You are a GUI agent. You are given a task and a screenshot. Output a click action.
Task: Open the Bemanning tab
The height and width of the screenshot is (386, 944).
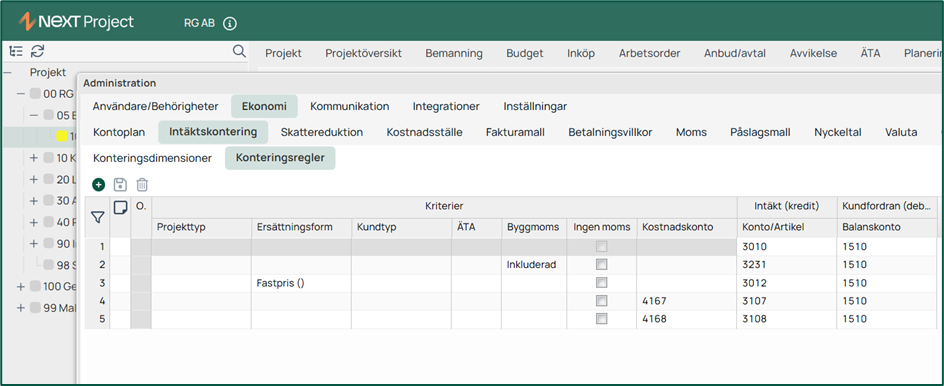[x=454, y=53]
